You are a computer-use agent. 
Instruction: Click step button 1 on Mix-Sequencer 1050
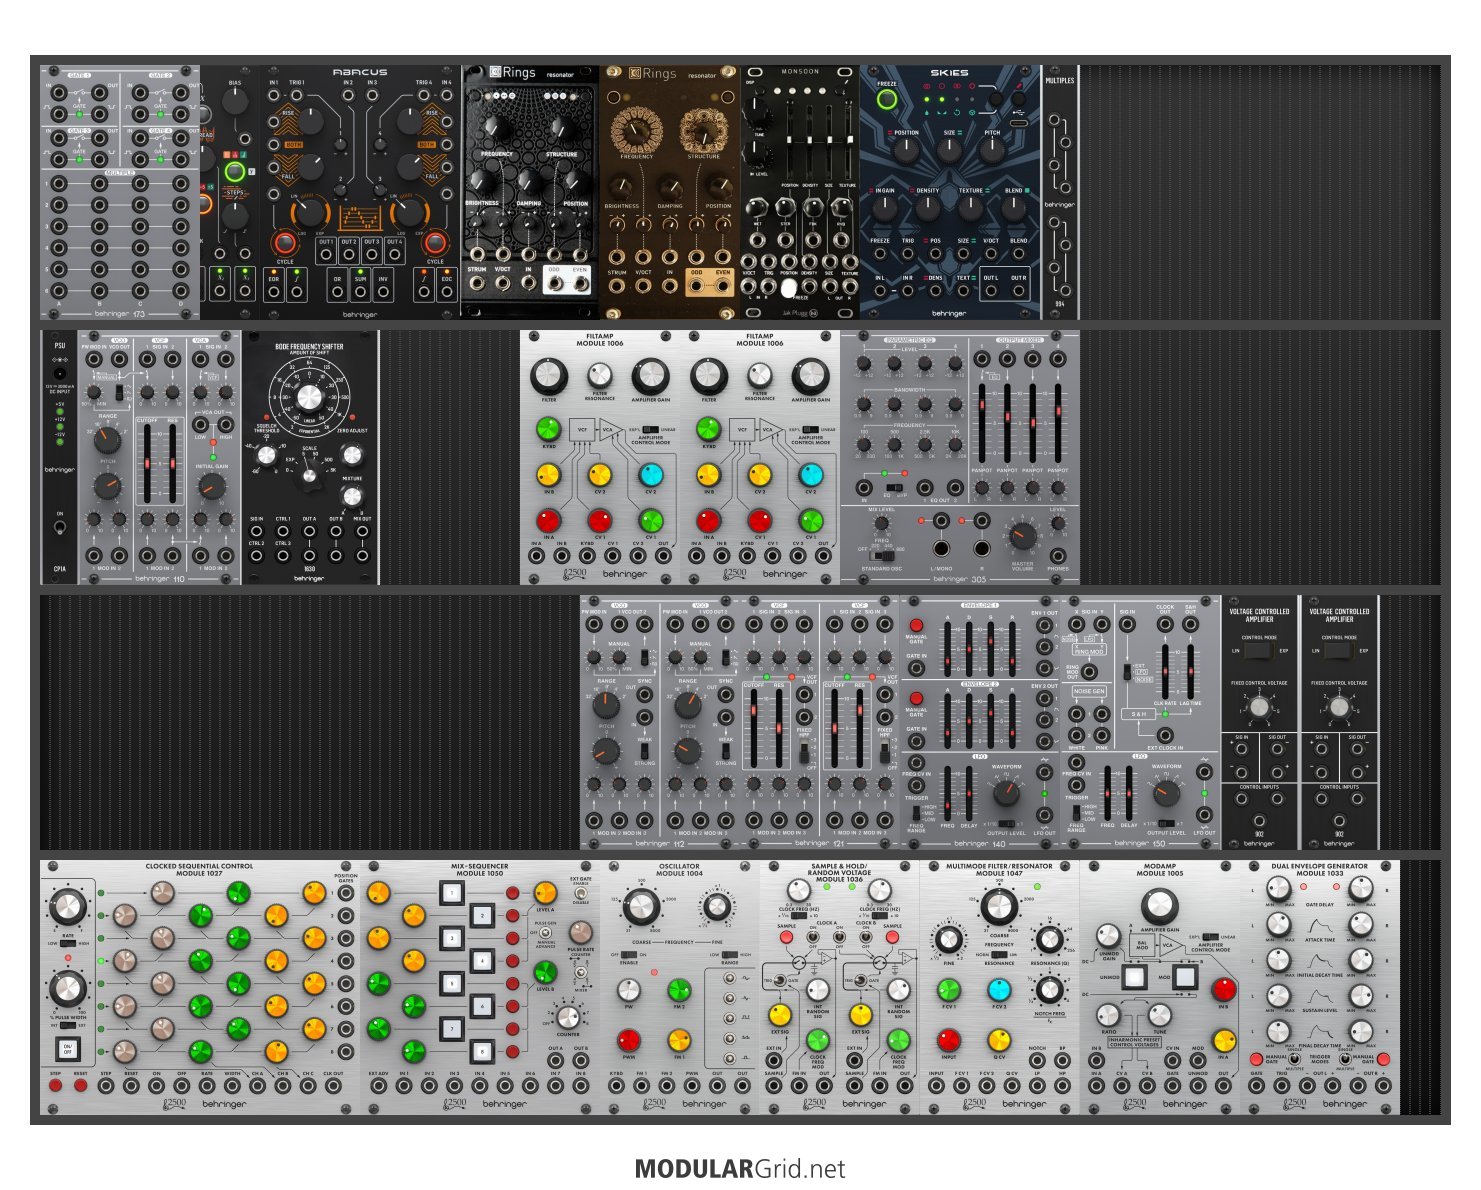pos(452,893)
